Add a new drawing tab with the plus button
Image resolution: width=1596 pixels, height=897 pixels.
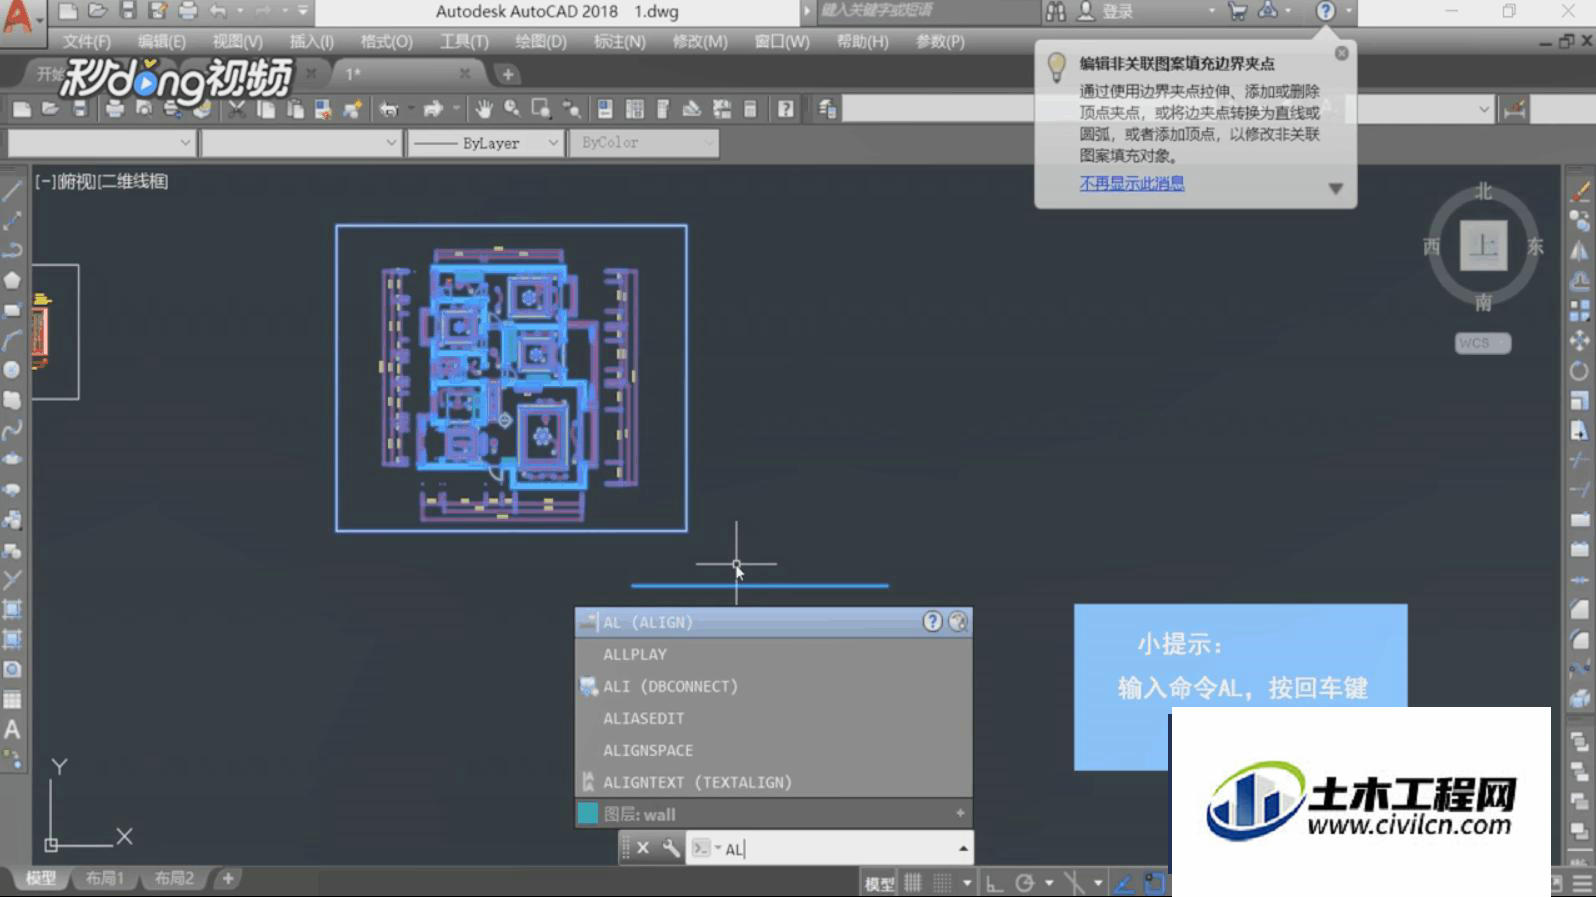coord(507,74)
